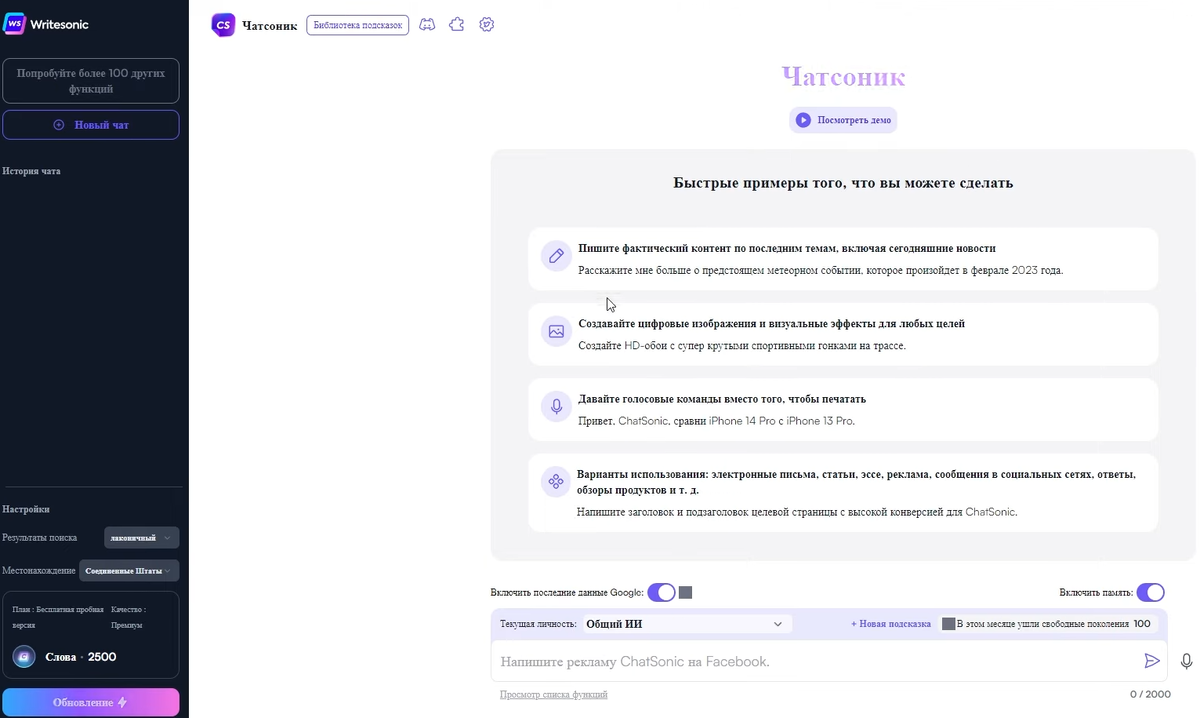This screenshot has height=718, width=1200.
Task: Click 'Давайте голосовые команды' card title
Action: click(722, 399)
